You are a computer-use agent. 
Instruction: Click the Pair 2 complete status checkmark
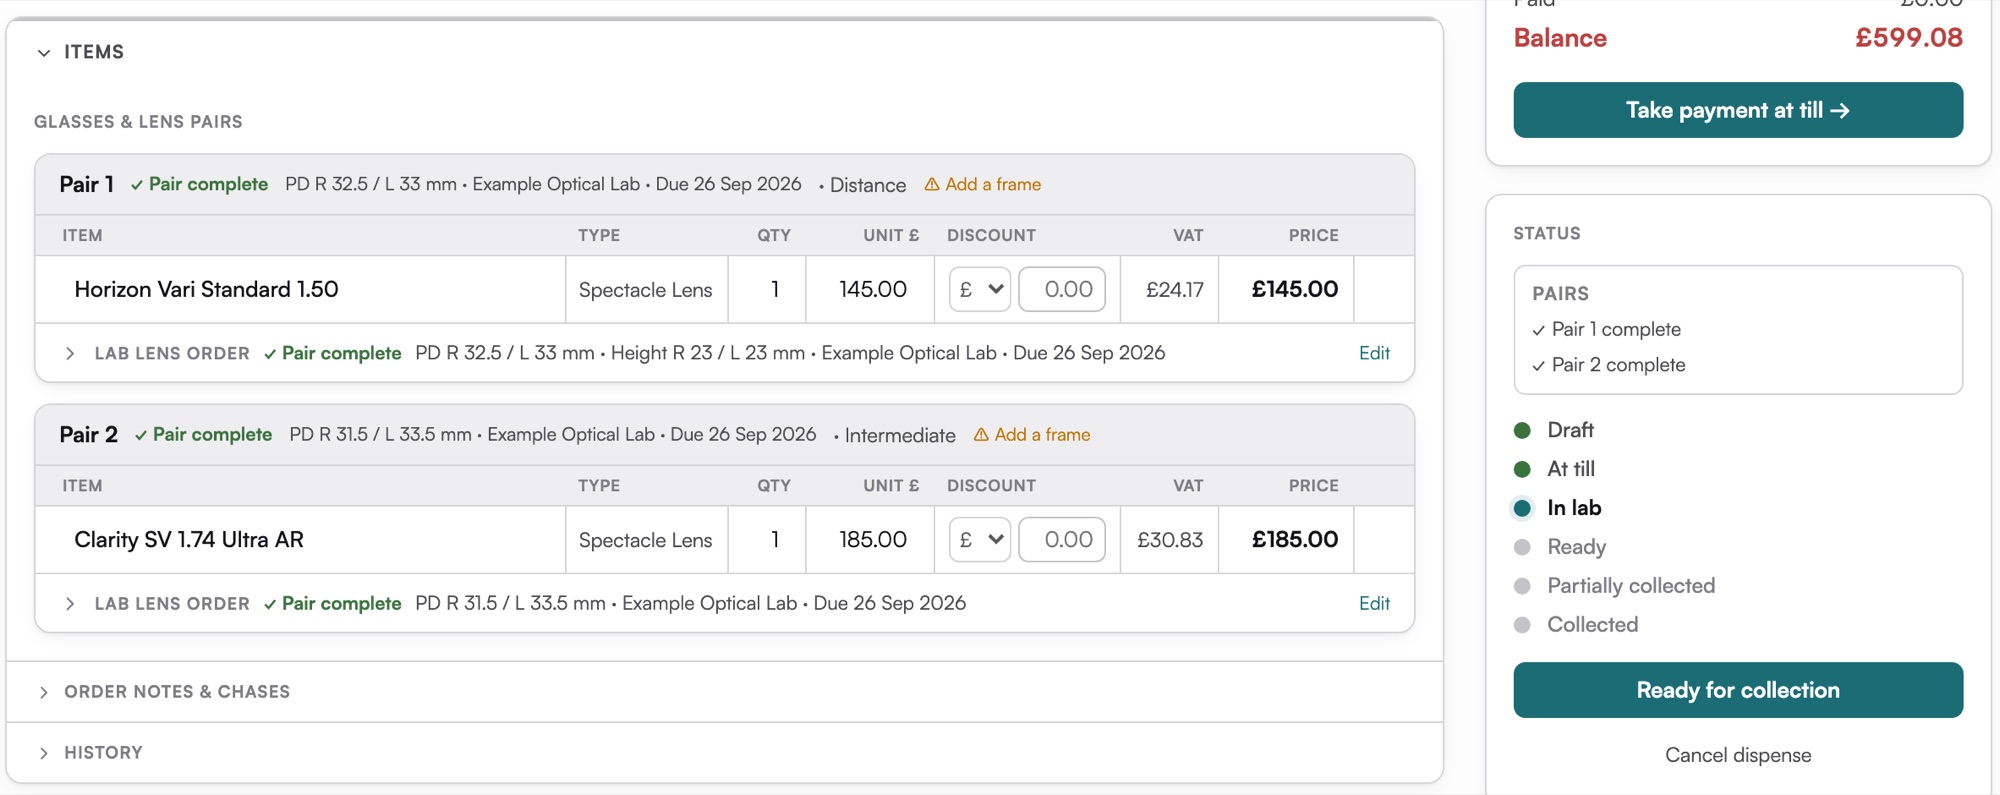click(x=1538, y=366)
